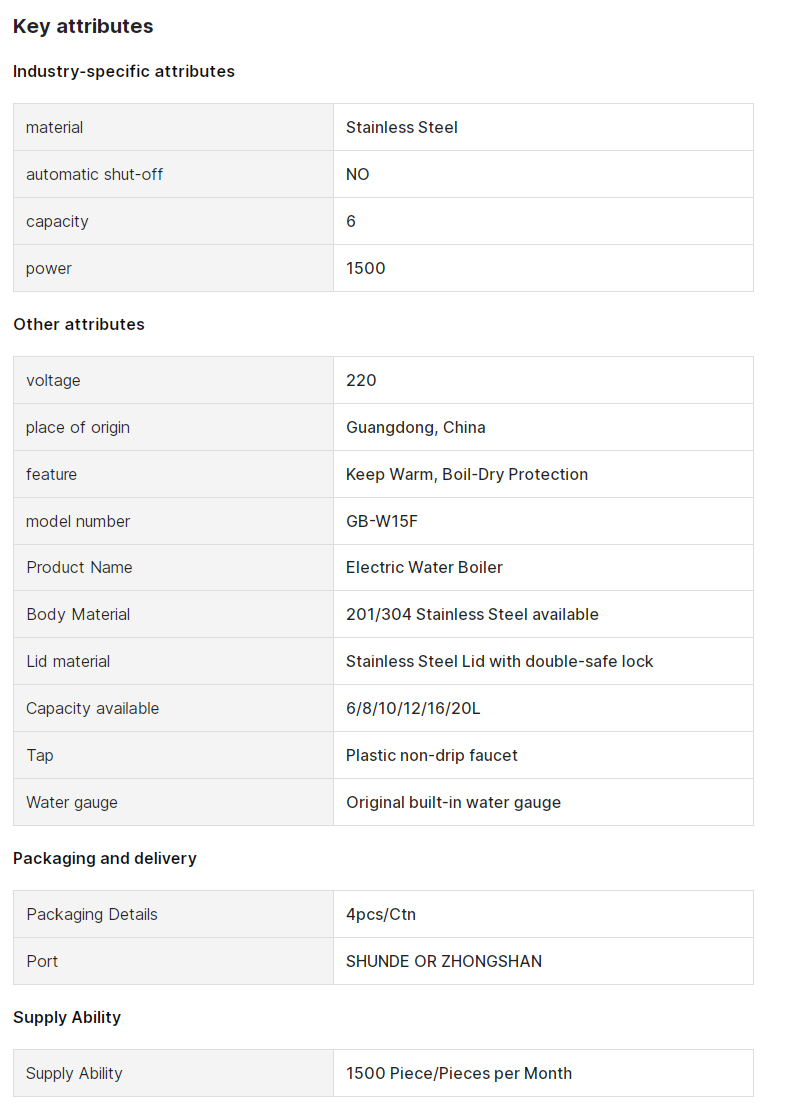Select Keep Warm, Boil-Dry Protection text
Viewport: 790px width, 1112px height.
[467, 474]
